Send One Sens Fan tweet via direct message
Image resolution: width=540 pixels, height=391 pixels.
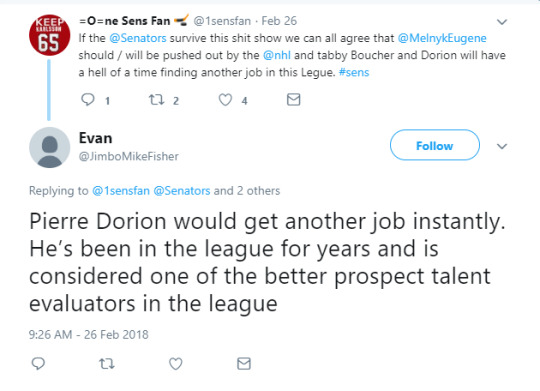pos(293,100)
